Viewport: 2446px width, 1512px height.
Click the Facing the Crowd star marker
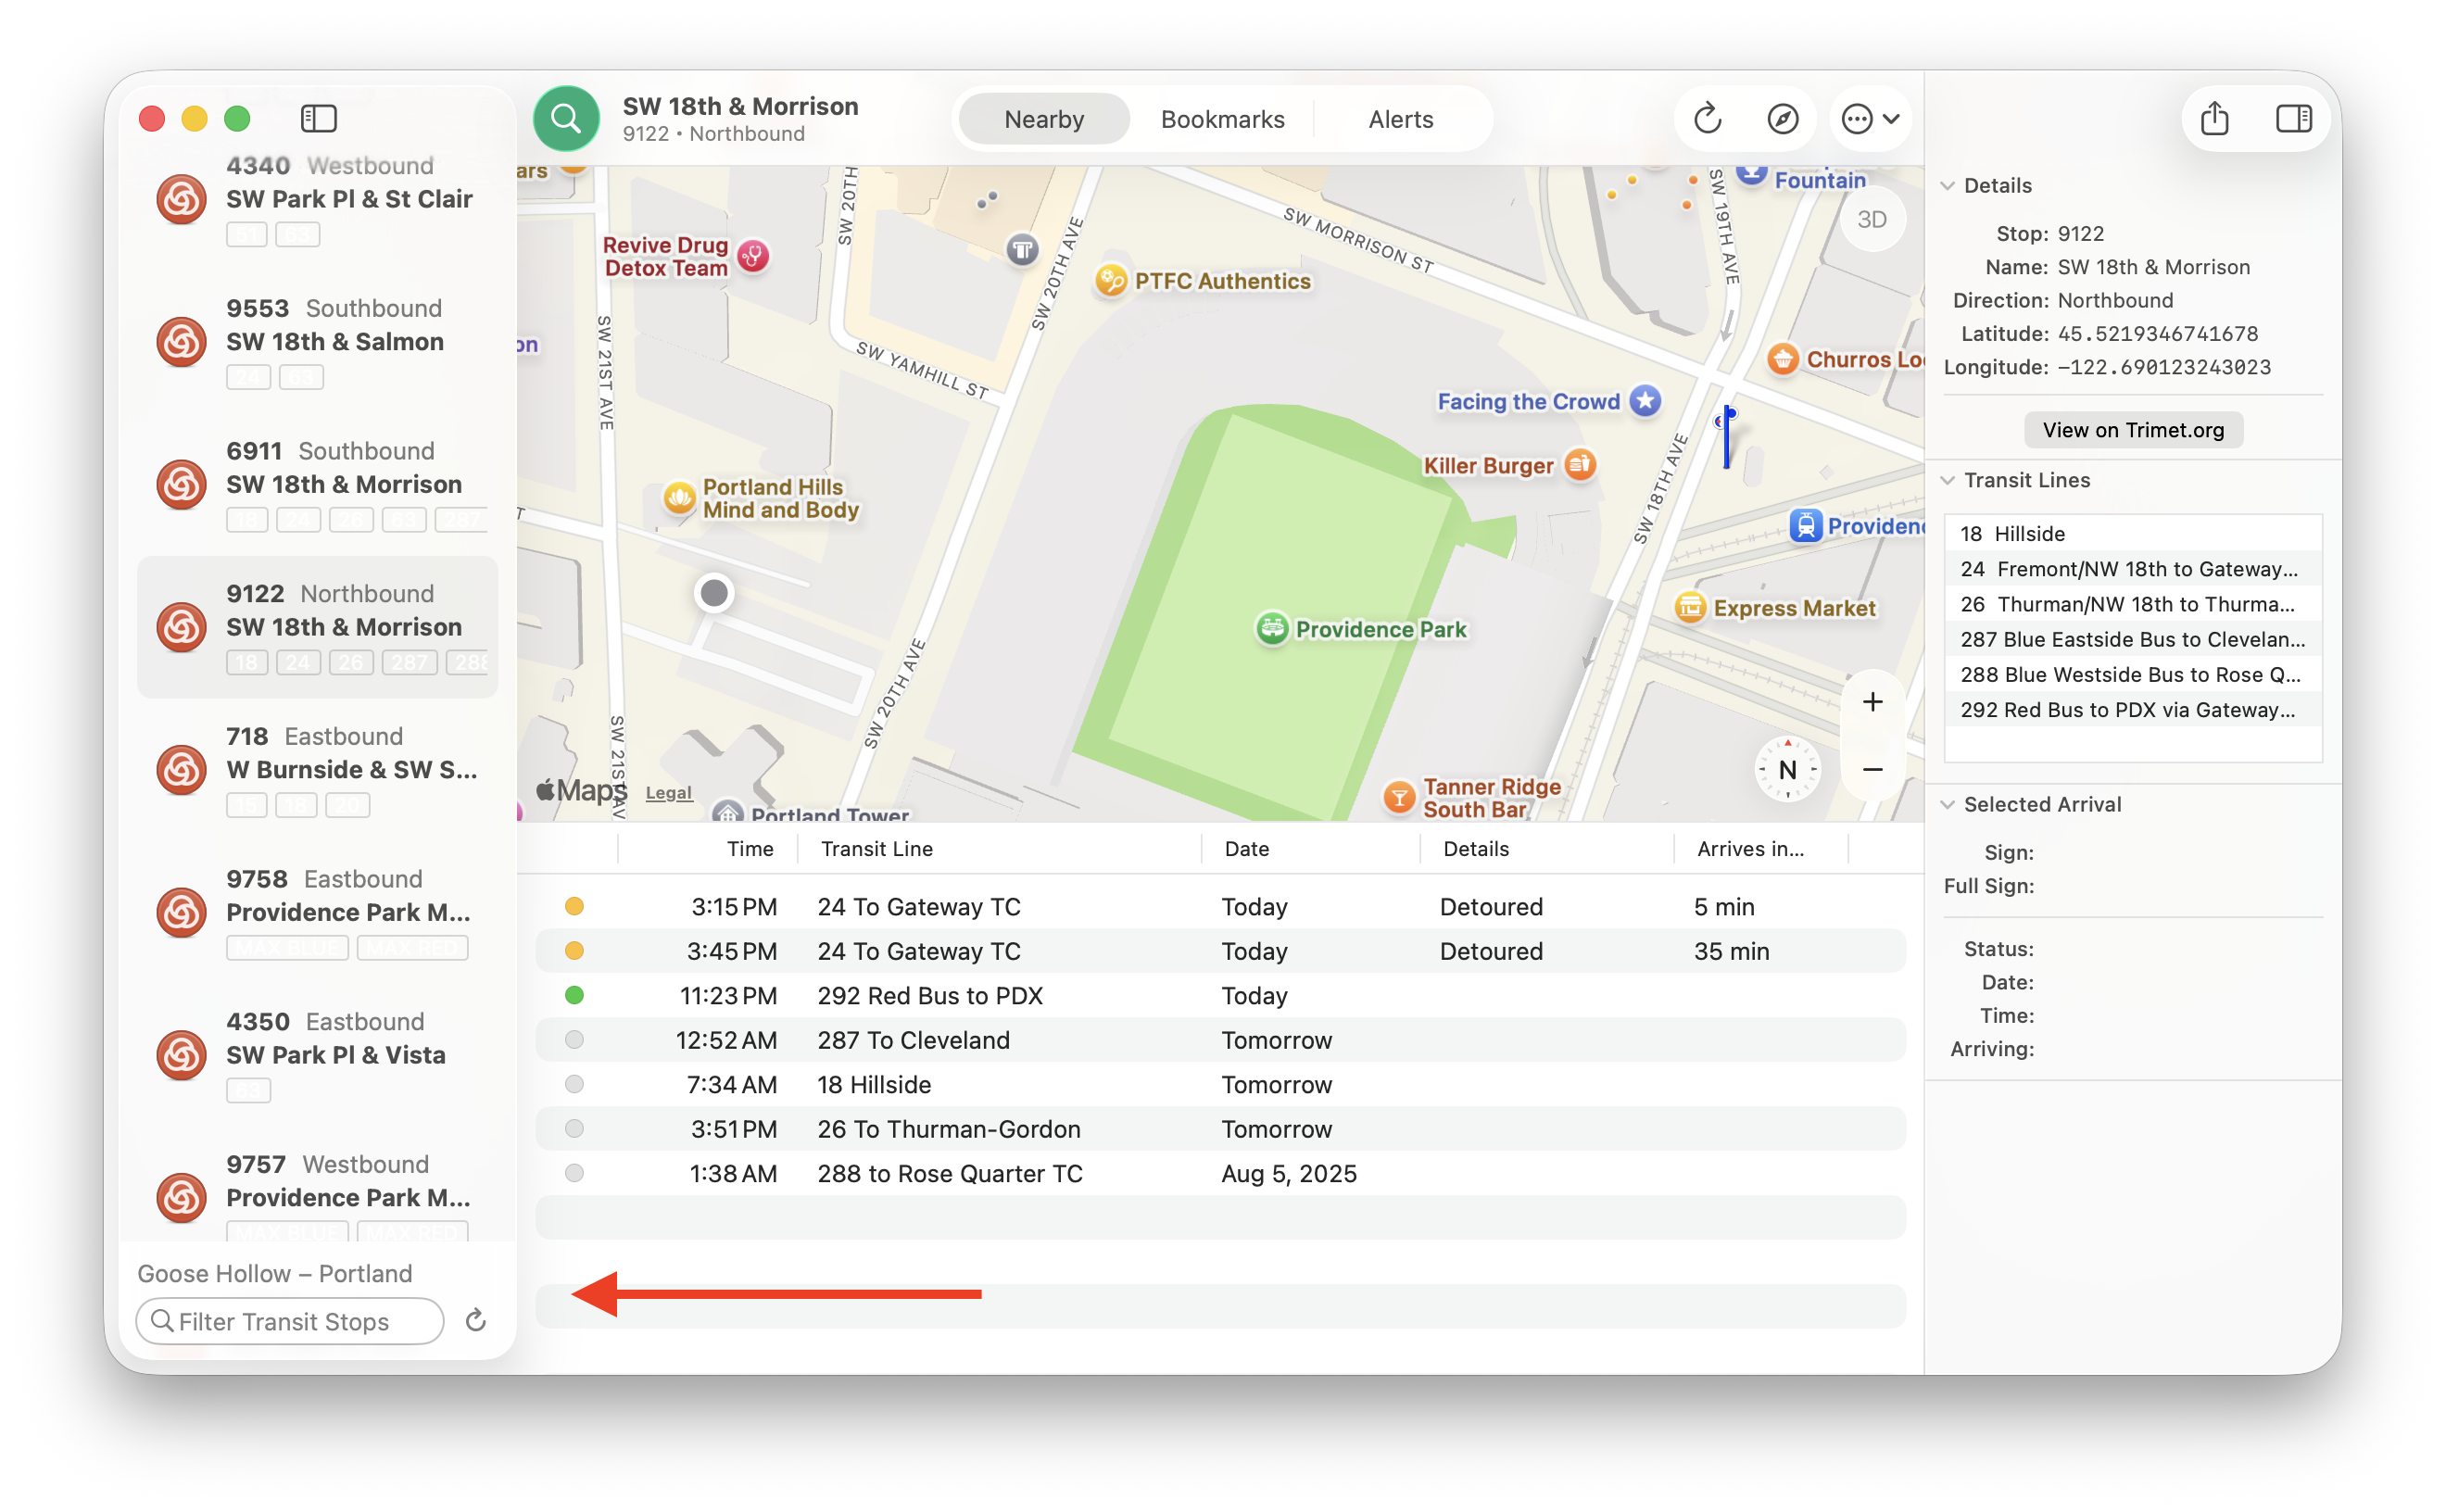point(1644,401)
